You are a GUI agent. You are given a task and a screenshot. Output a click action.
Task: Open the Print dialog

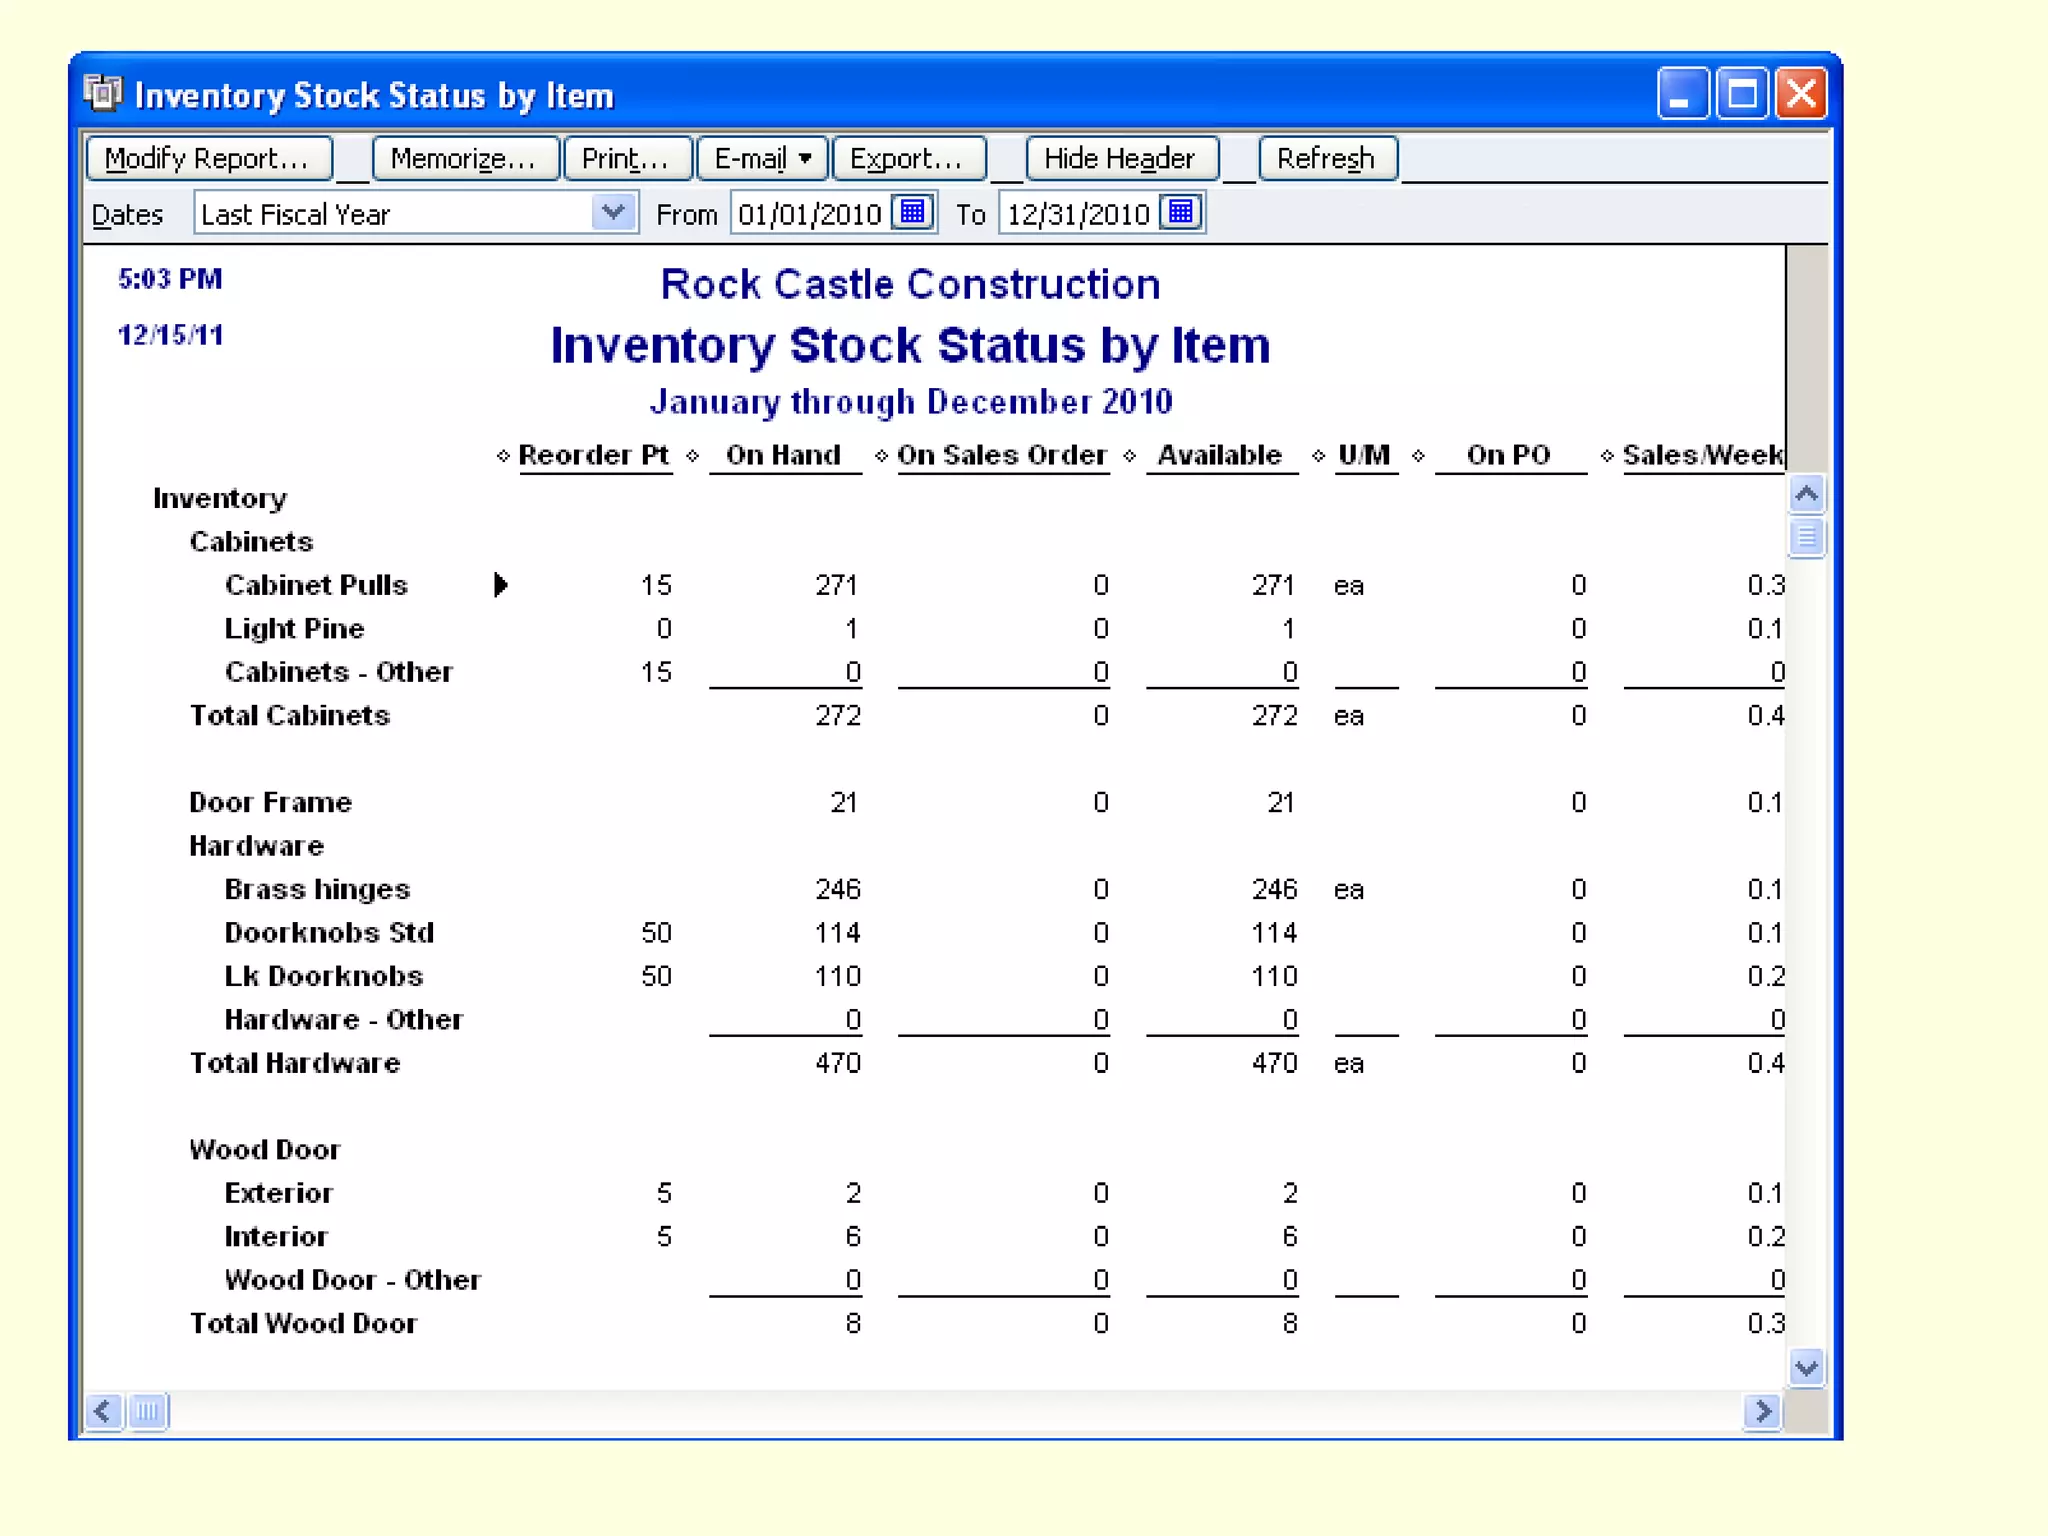click(626, 158)
